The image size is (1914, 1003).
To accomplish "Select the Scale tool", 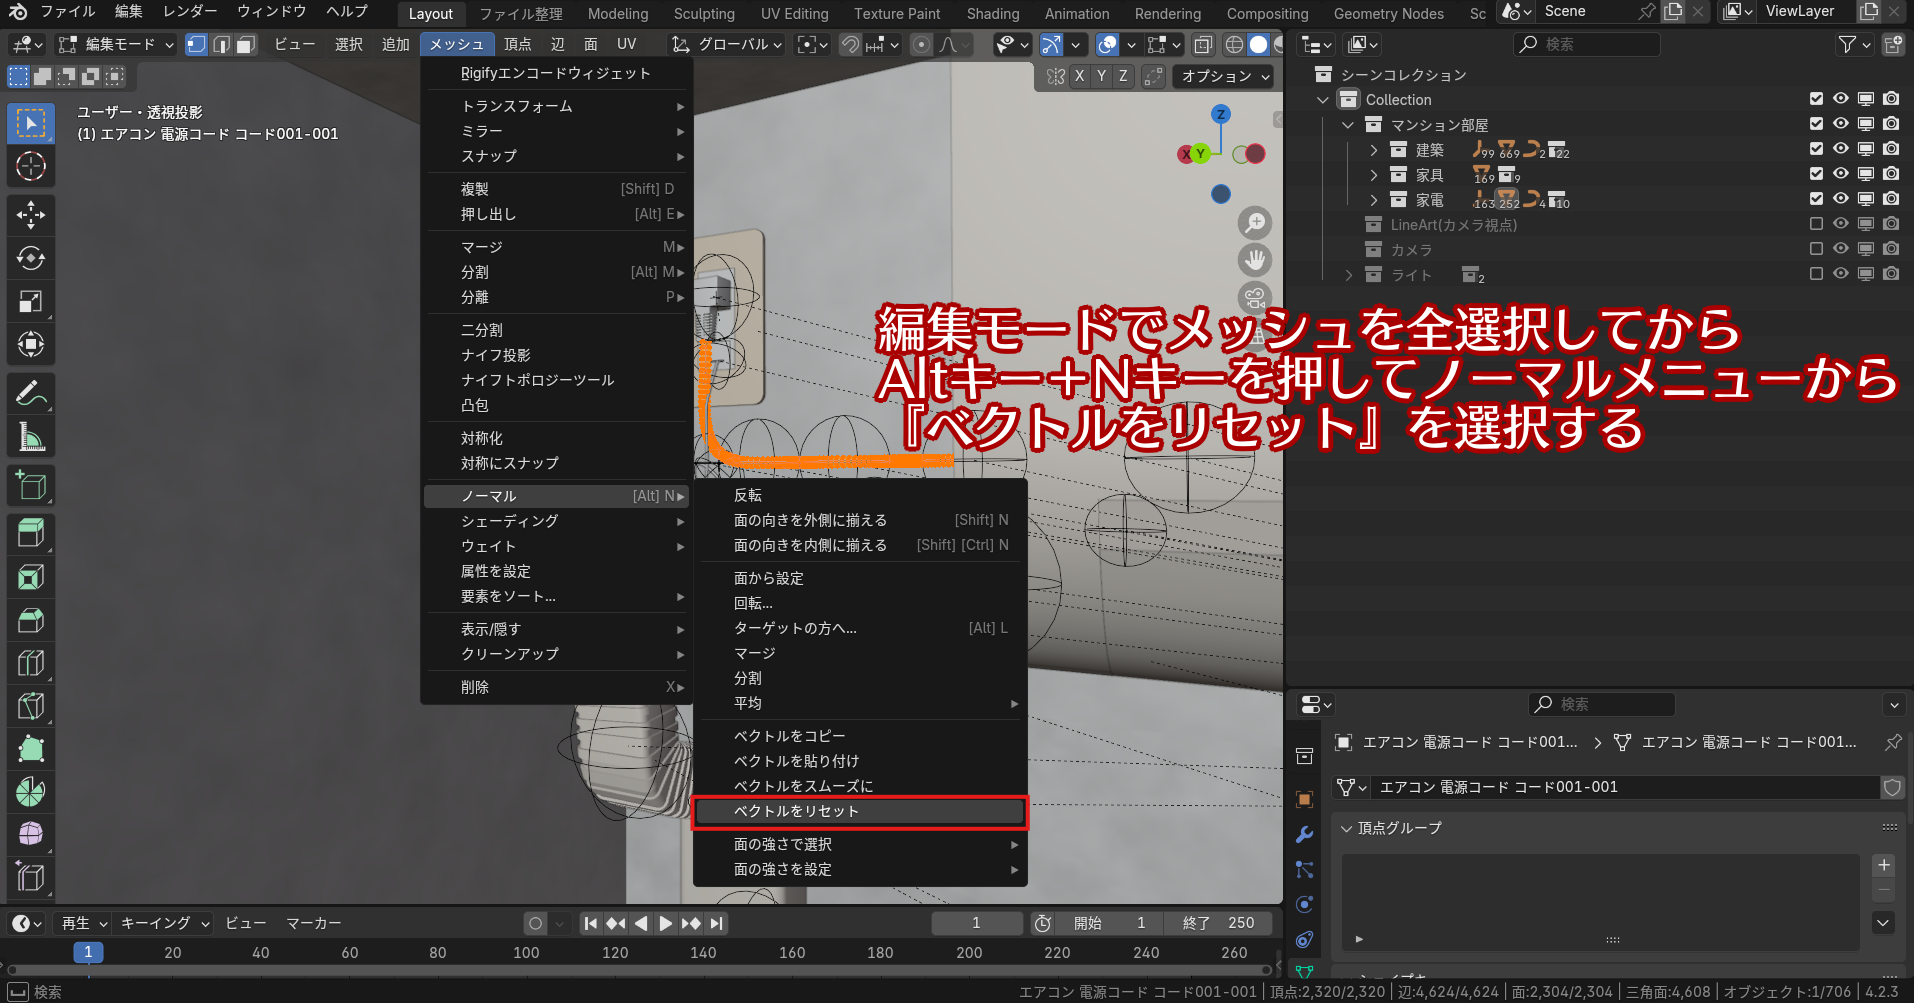I will (x=31, y=301).
